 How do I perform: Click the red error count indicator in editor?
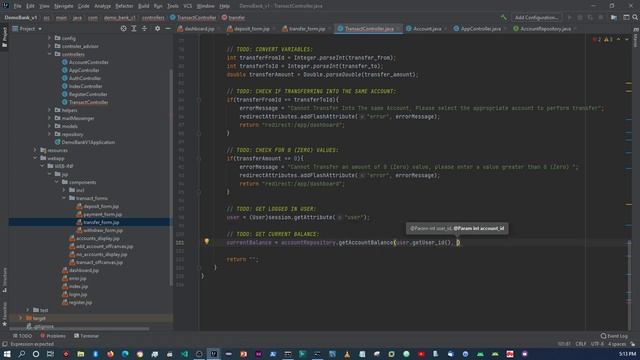[596, 40]
